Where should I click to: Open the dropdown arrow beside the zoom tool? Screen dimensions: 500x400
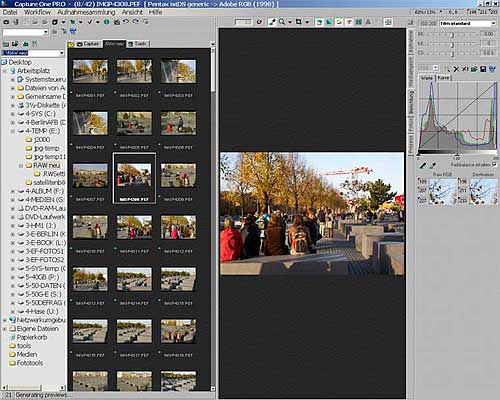(290, 22)
